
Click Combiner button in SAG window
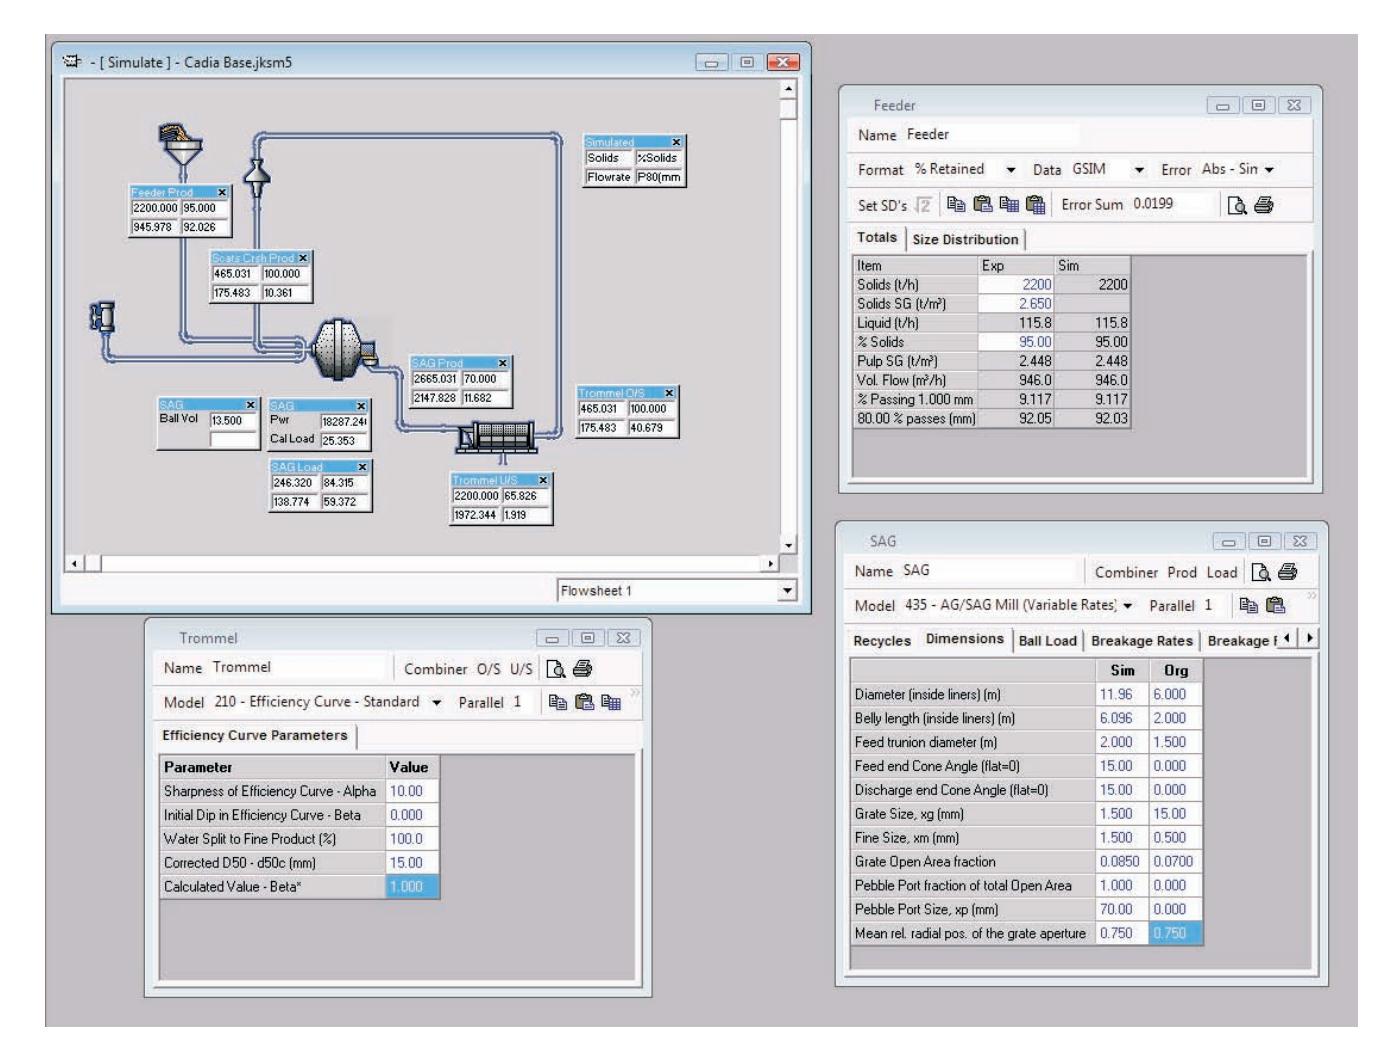pos(1126,572)
